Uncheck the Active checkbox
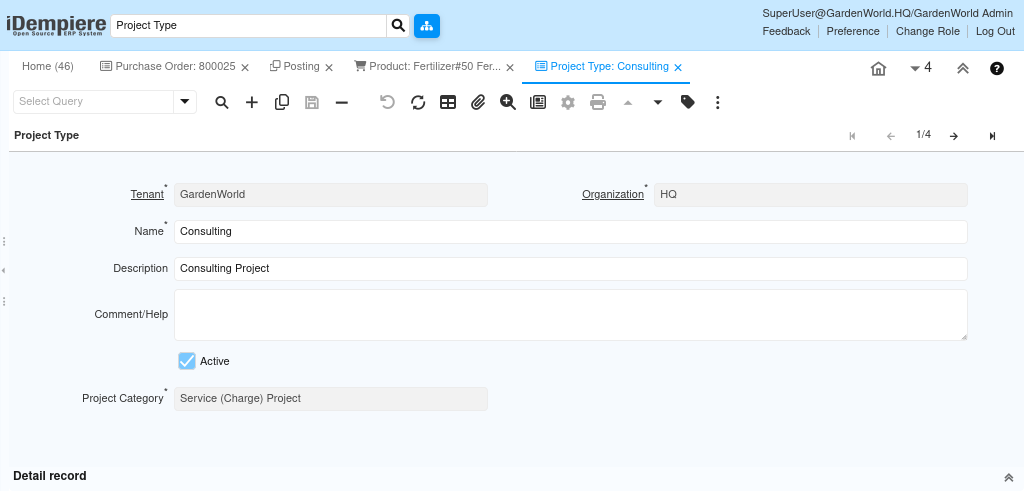Viewport: 1024px width, 491px height. 187,361
